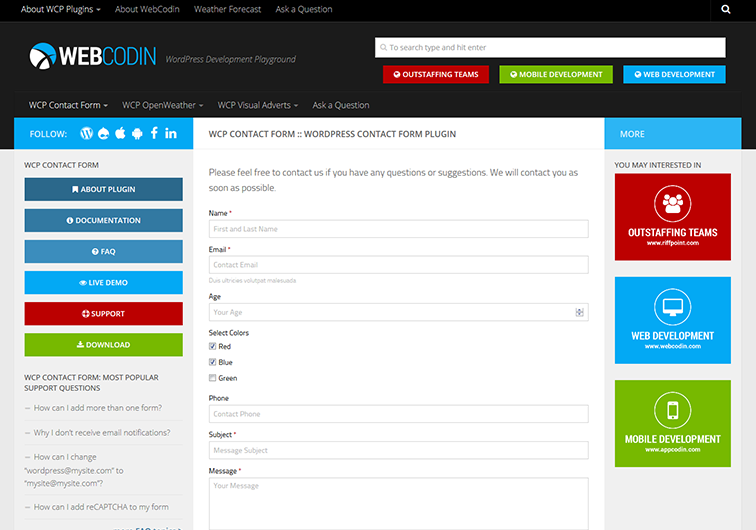Open the Outstaffing Teams riffpoint.com banner
Image resolution: width=756 pixels, height=530 pixels.
coord(673,217)
